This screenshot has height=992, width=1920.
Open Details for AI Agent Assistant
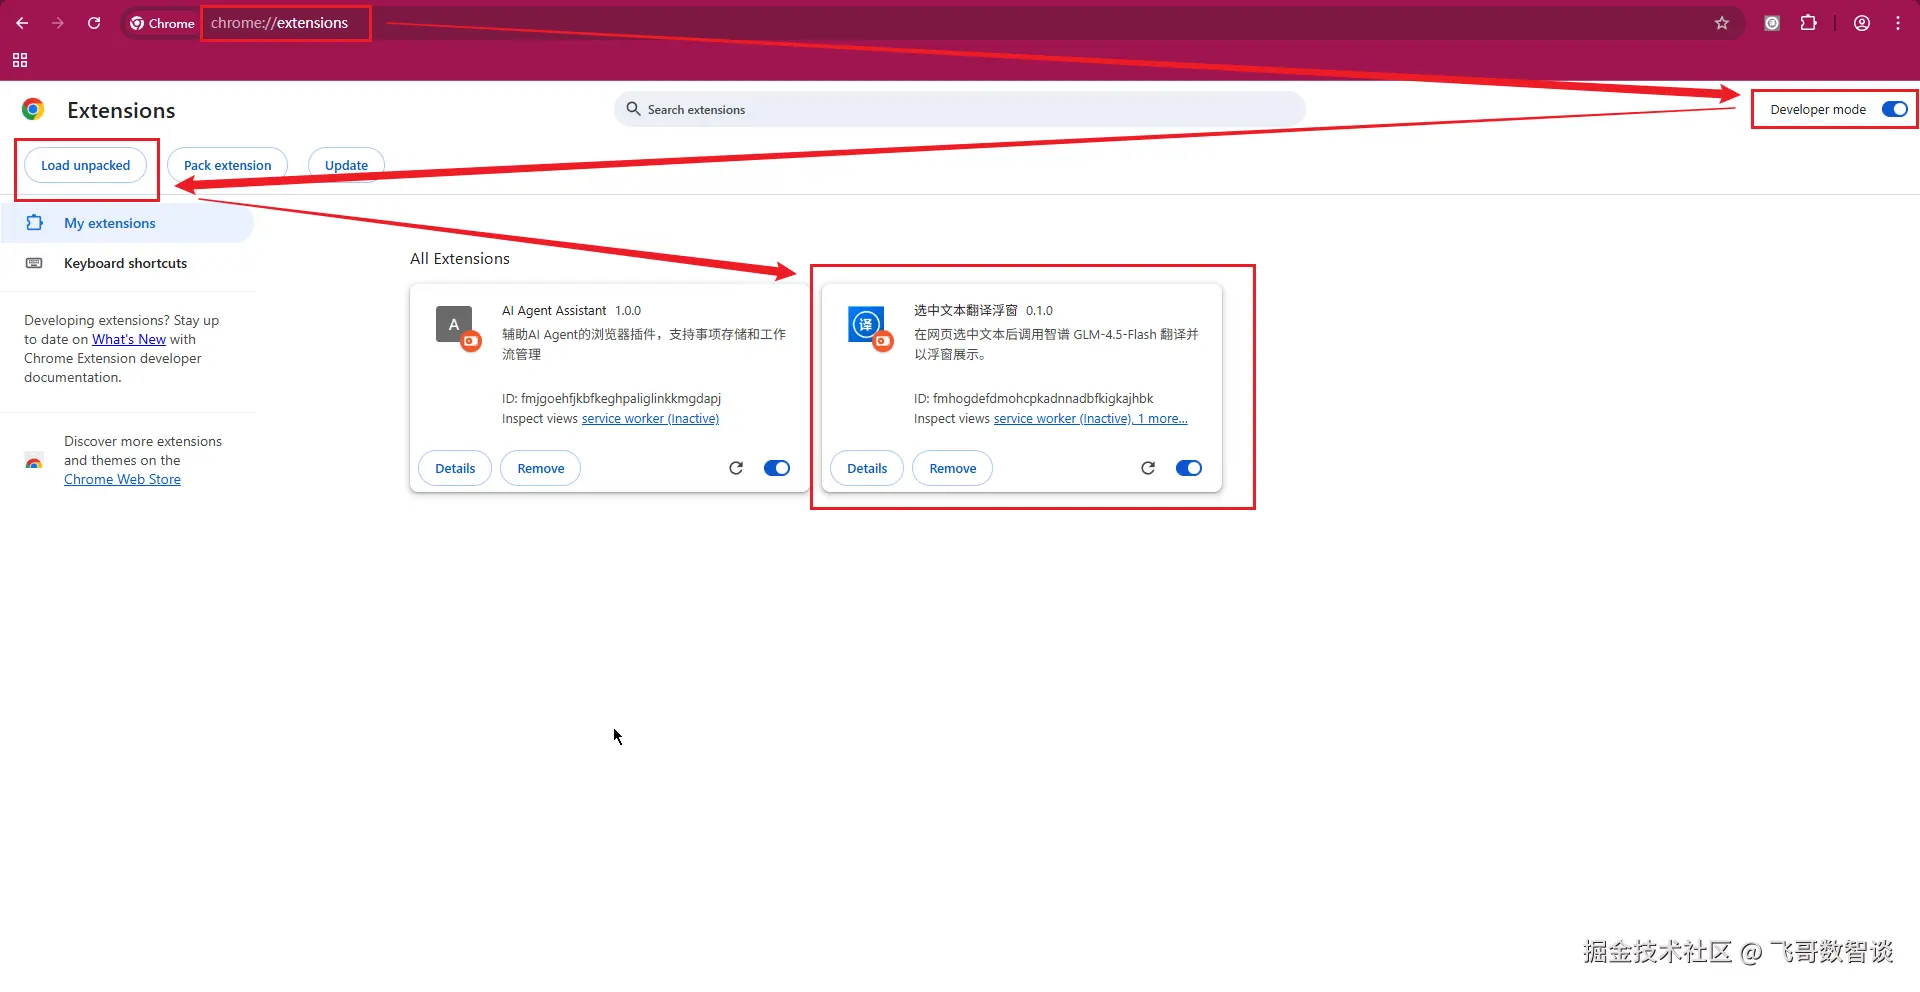click(x=455, y=468)
